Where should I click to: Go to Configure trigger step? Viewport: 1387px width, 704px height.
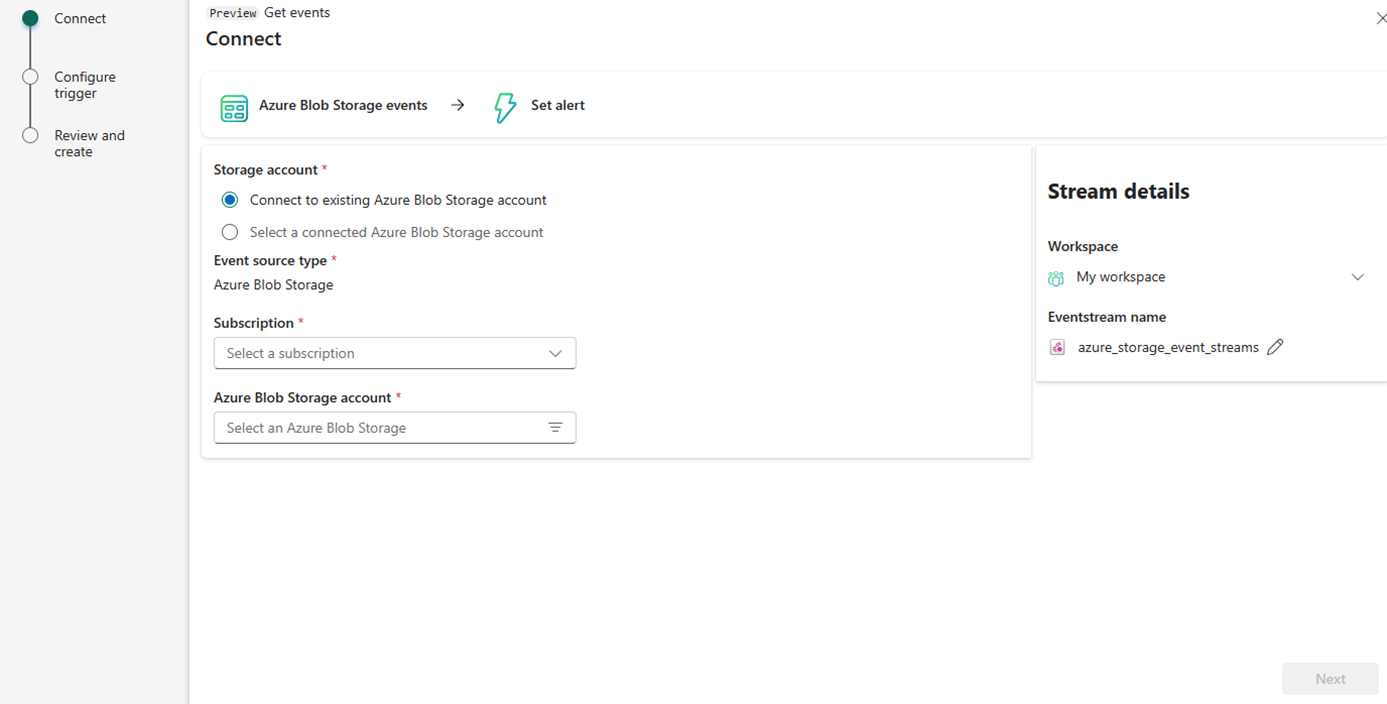click(85, 85)
